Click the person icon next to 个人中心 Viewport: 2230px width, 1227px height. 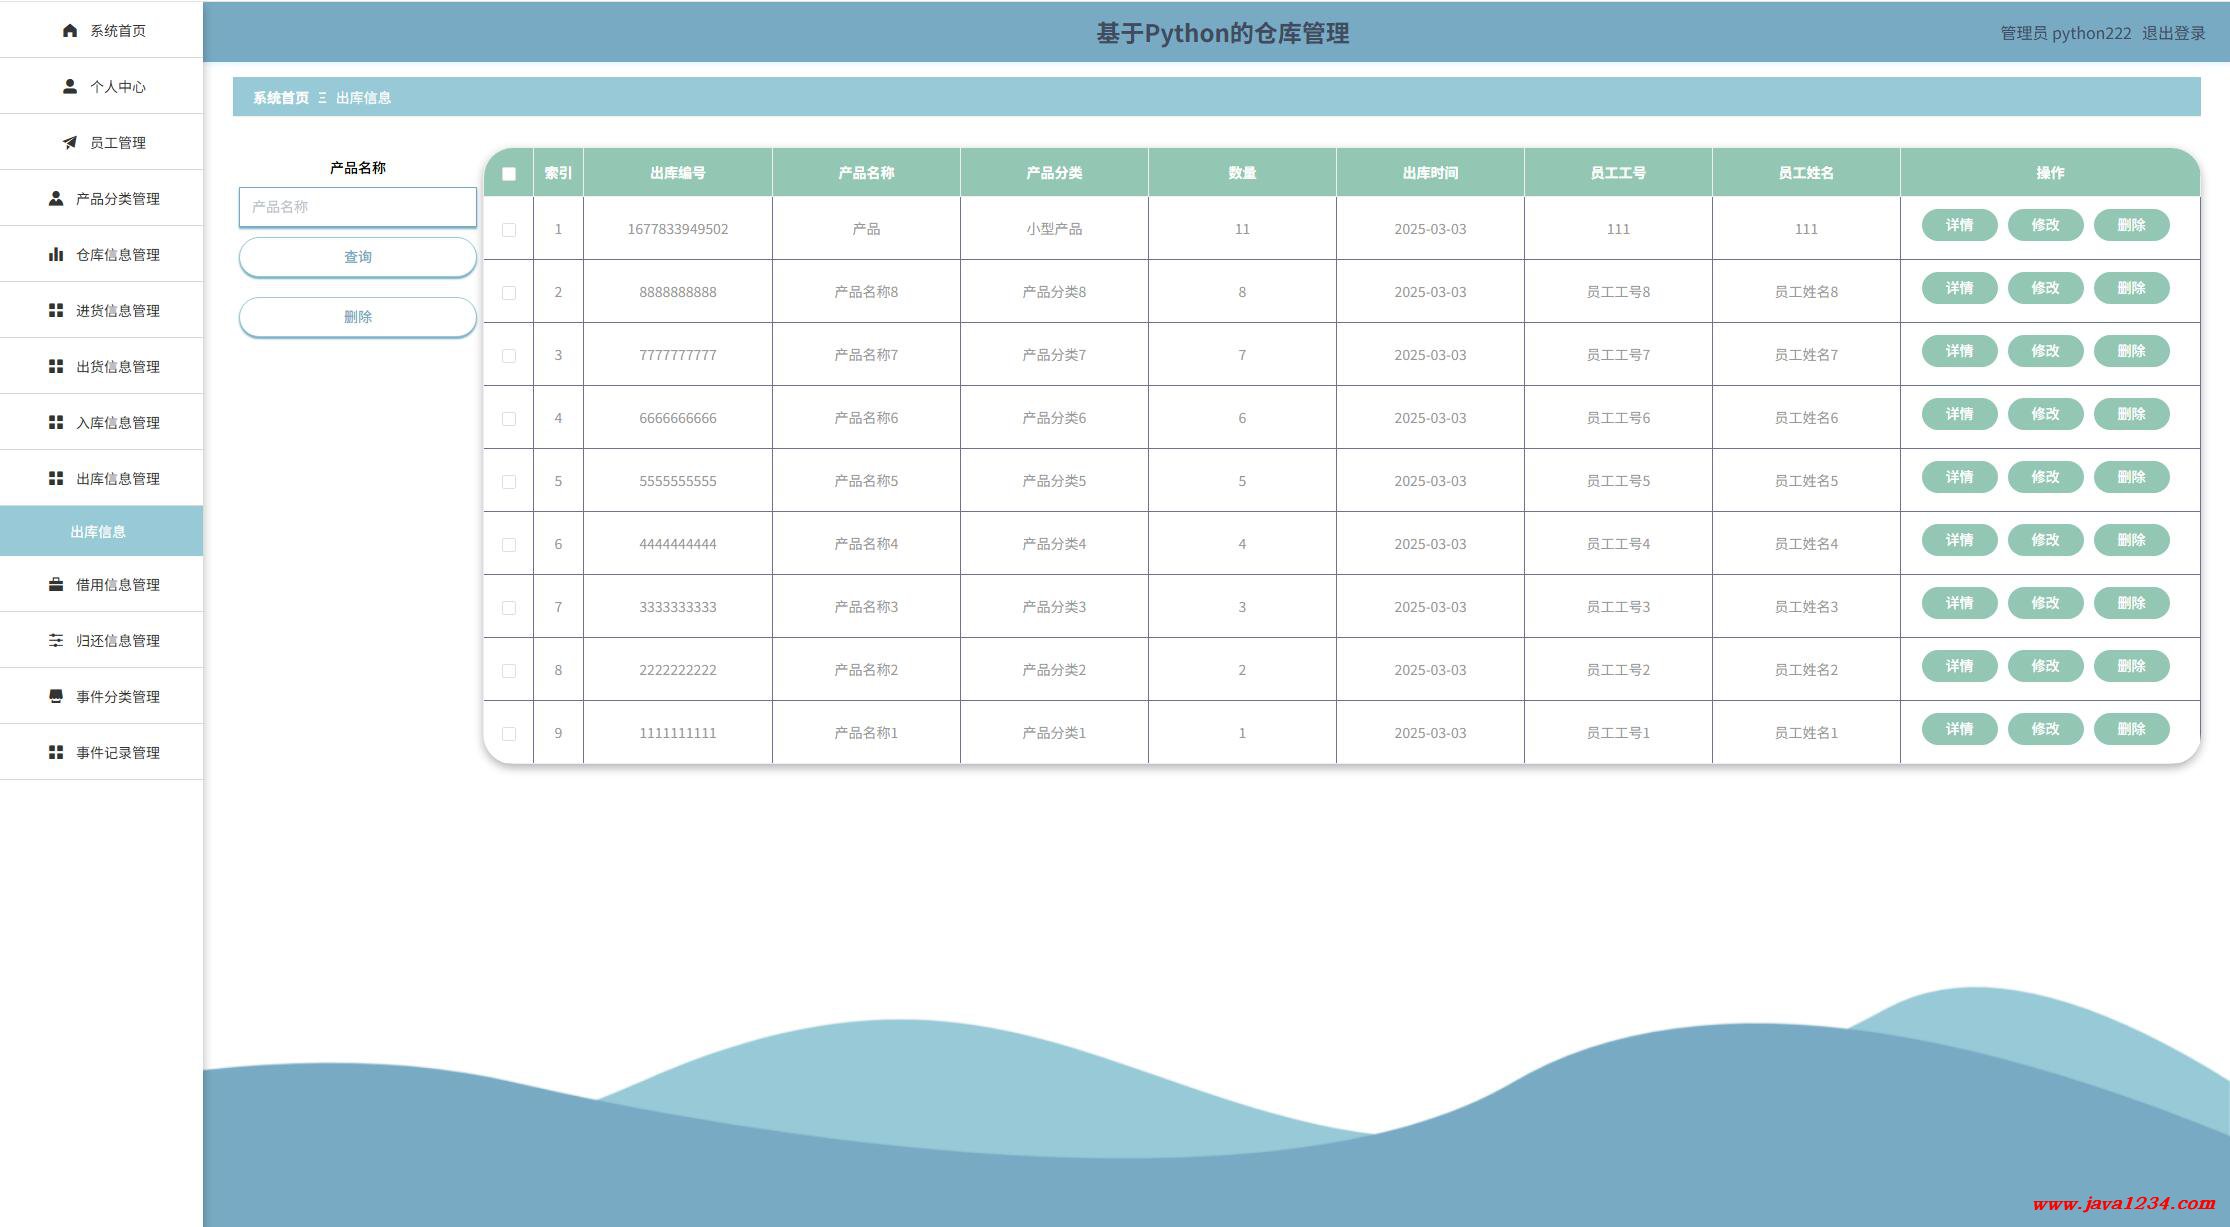69,87
